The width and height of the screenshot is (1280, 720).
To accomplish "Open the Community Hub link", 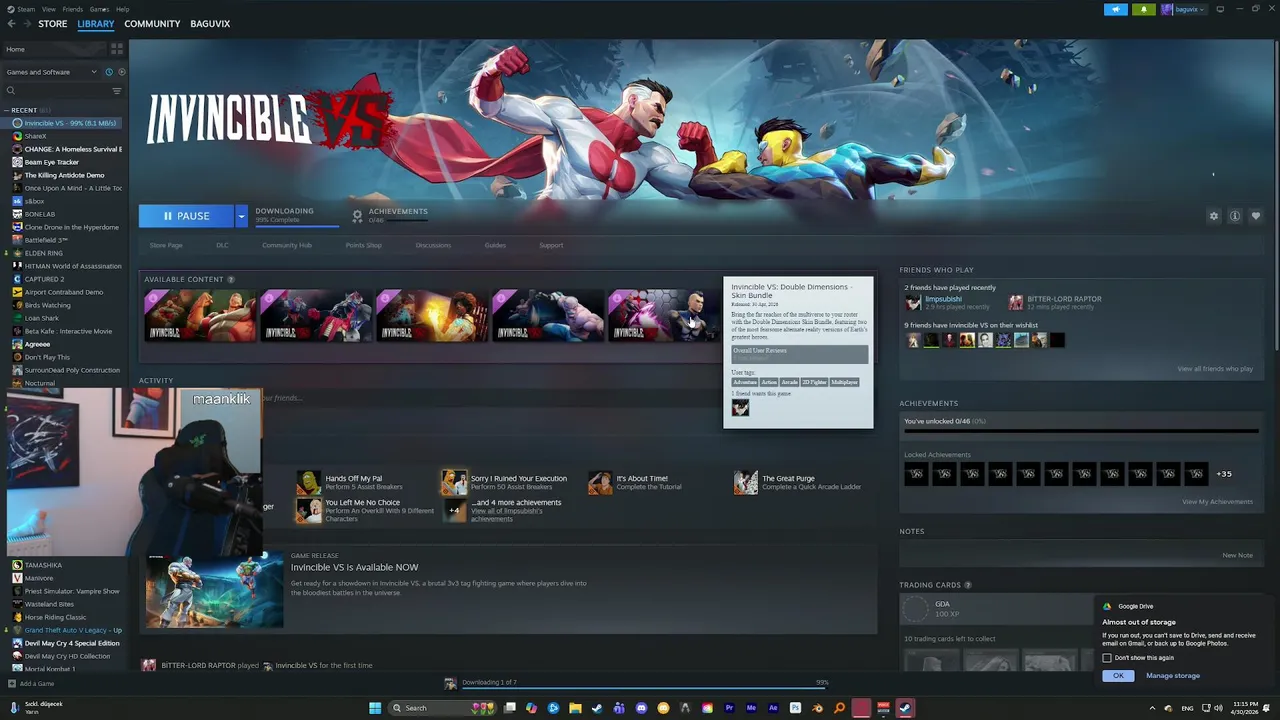I will point(287,245).
